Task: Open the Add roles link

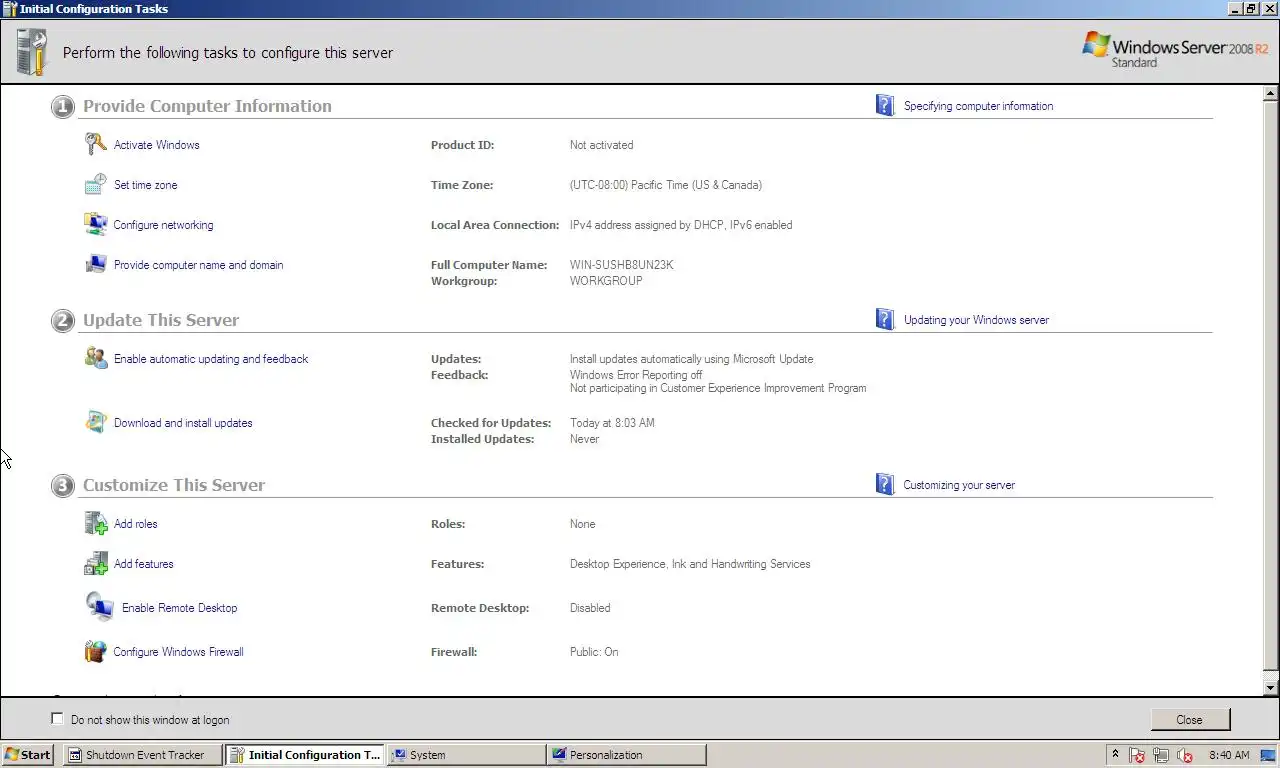Action: (x=136, y=524)
